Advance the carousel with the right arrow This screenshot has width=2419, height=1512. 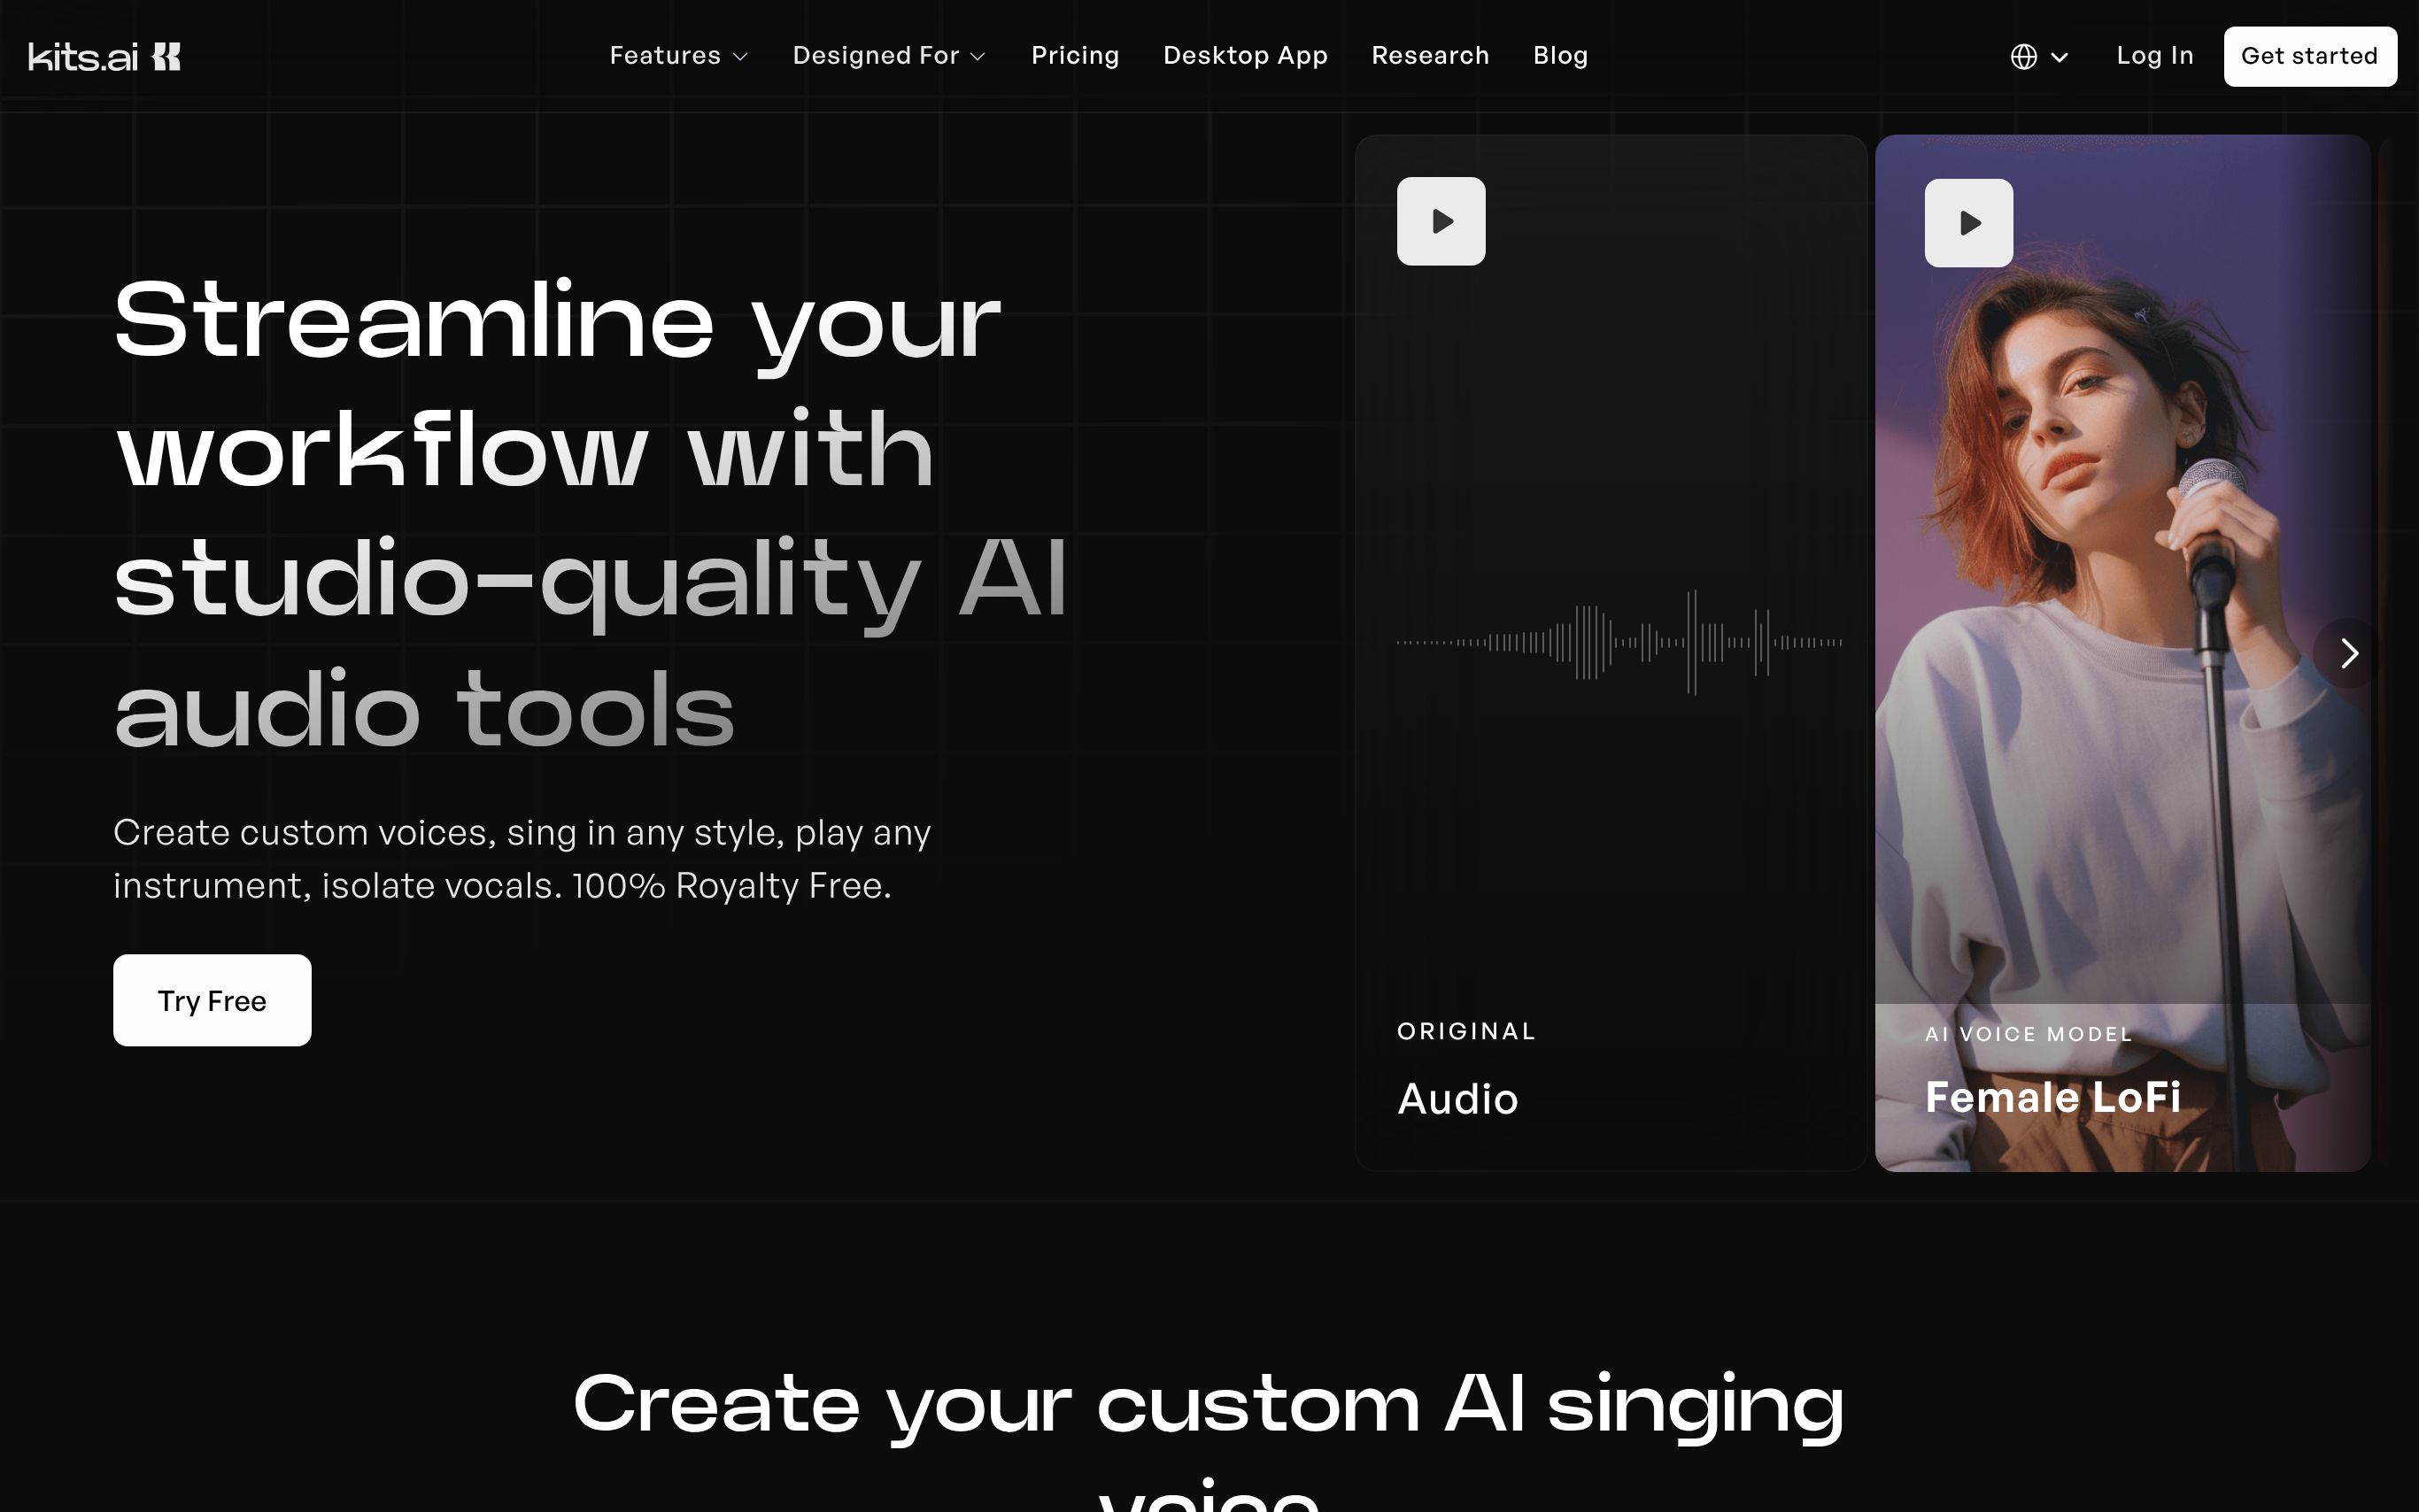click(x=2348, y=653)
